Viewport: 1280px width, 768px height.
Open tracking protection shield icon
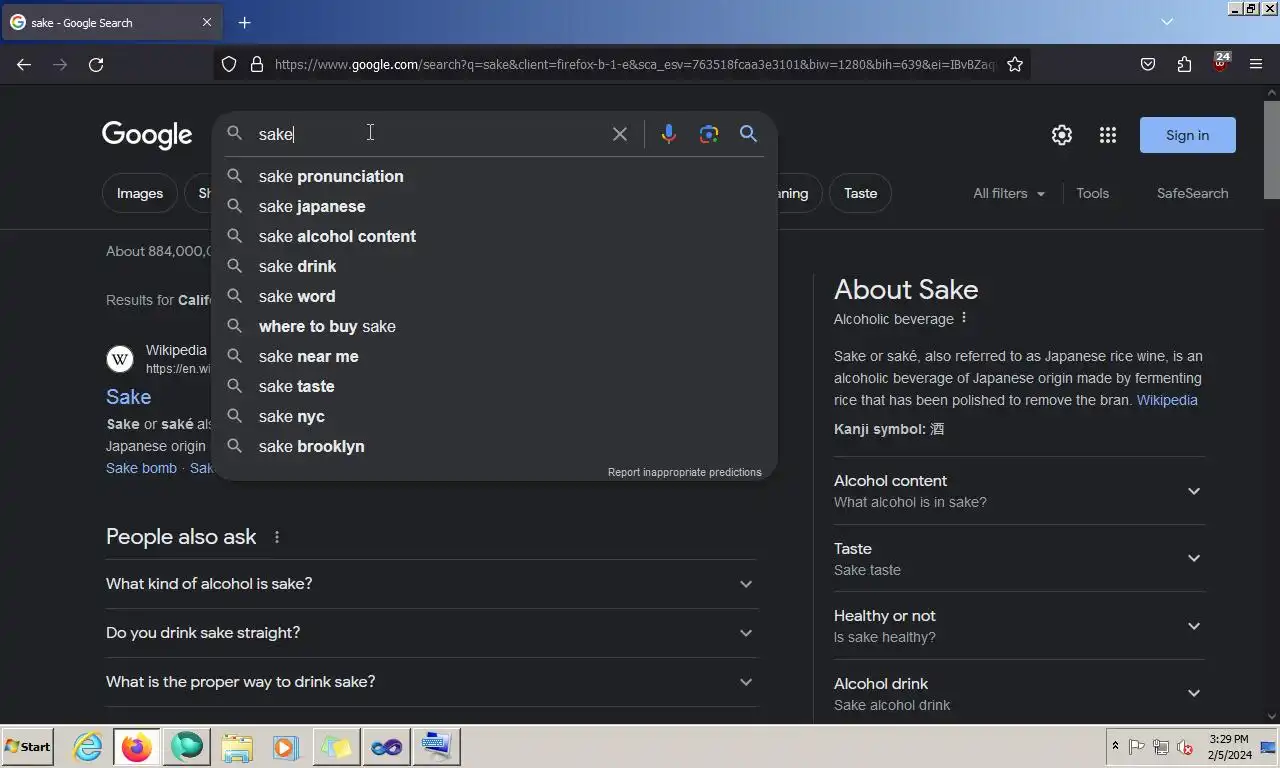pyautogui.click(x=229, y=64)
